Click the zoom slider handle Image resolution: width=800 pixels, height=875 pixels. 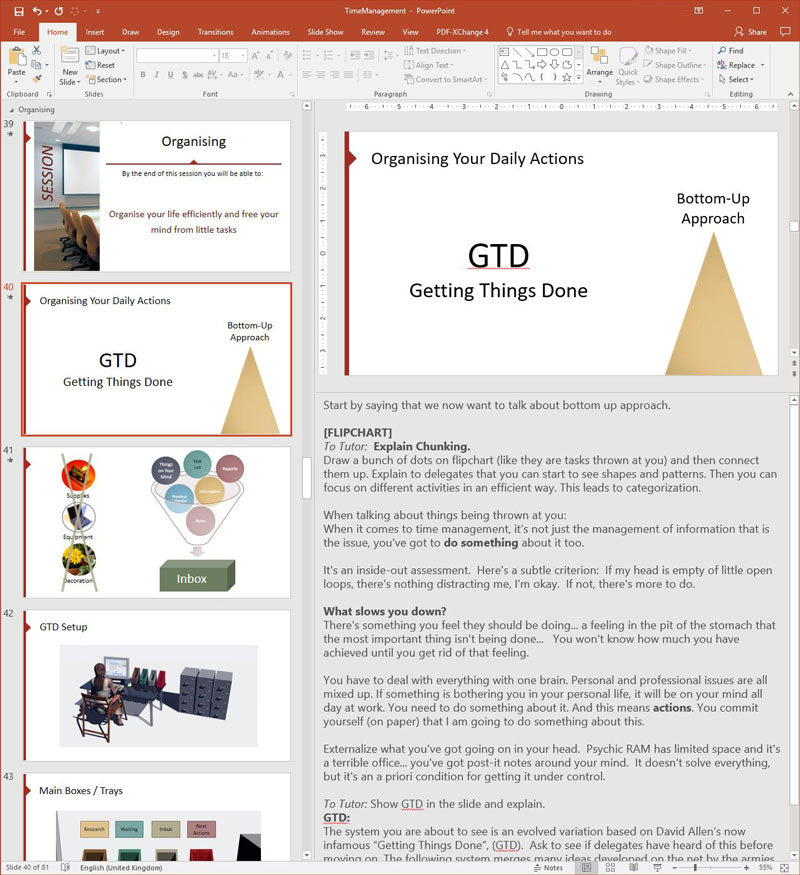pyautogui.click(x=695, y=868)
